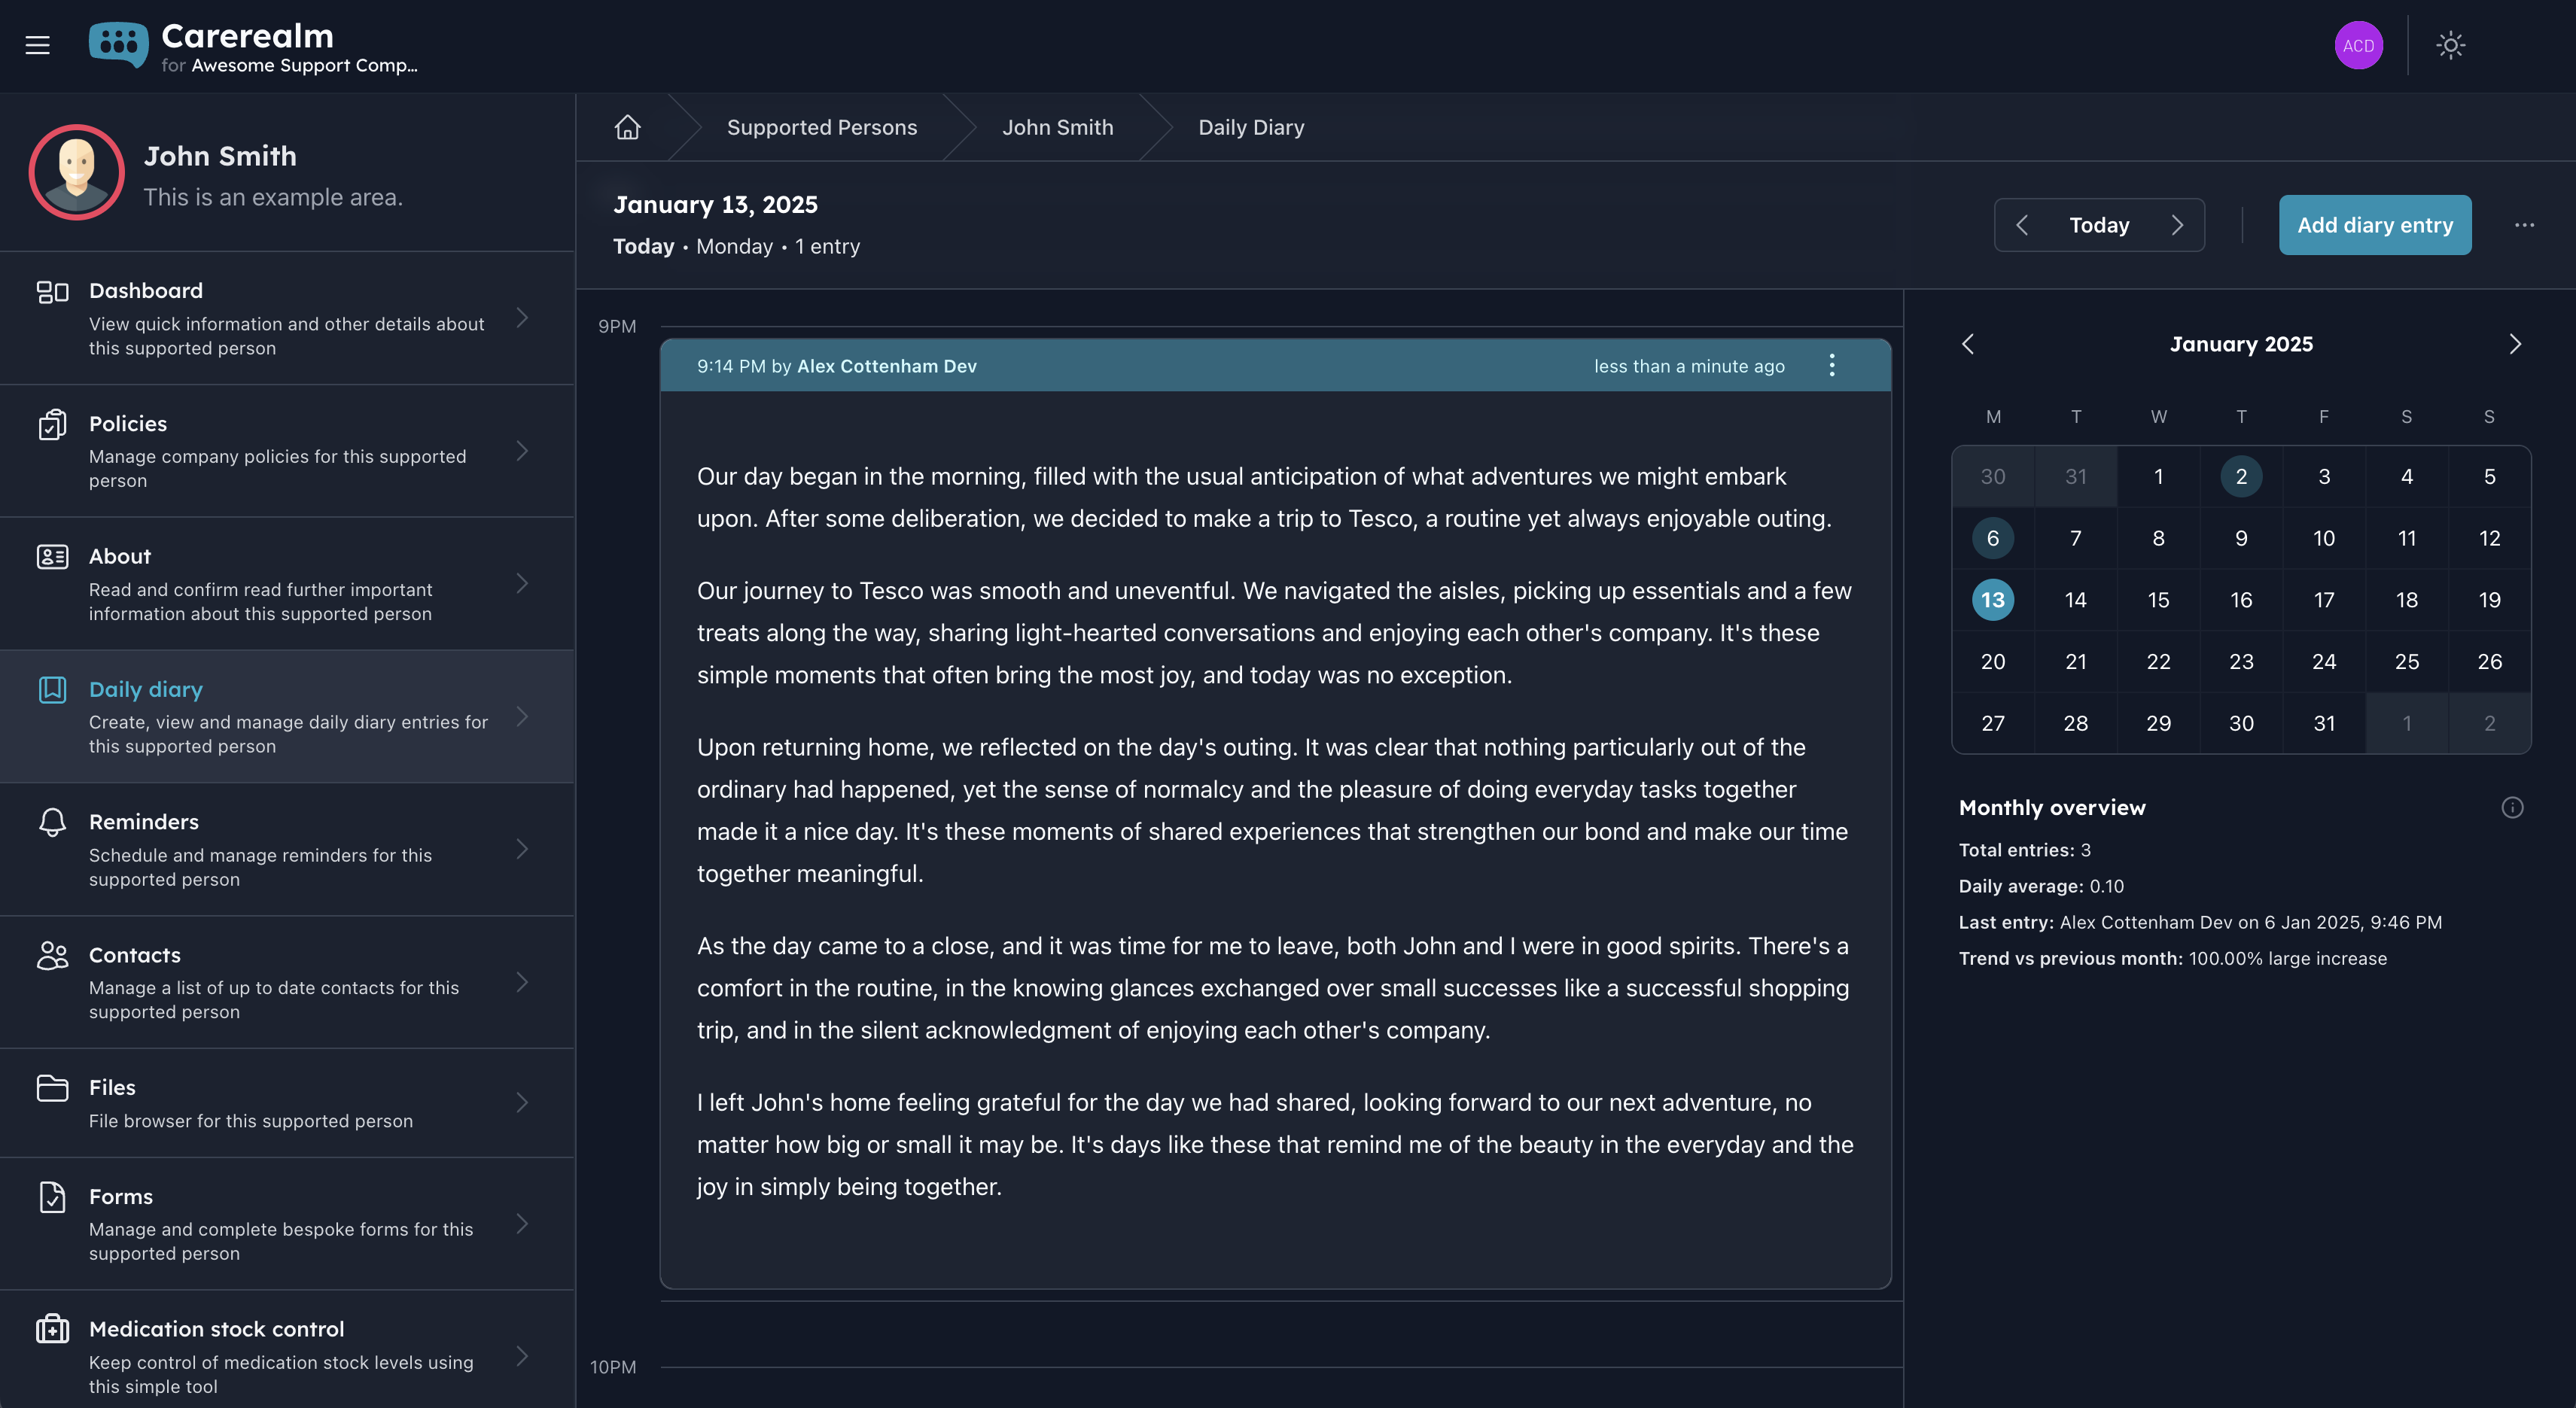2576x1408 pixels.
Task: Go to previous day arrow beside Today
Action: click(x=2022, y=225)
